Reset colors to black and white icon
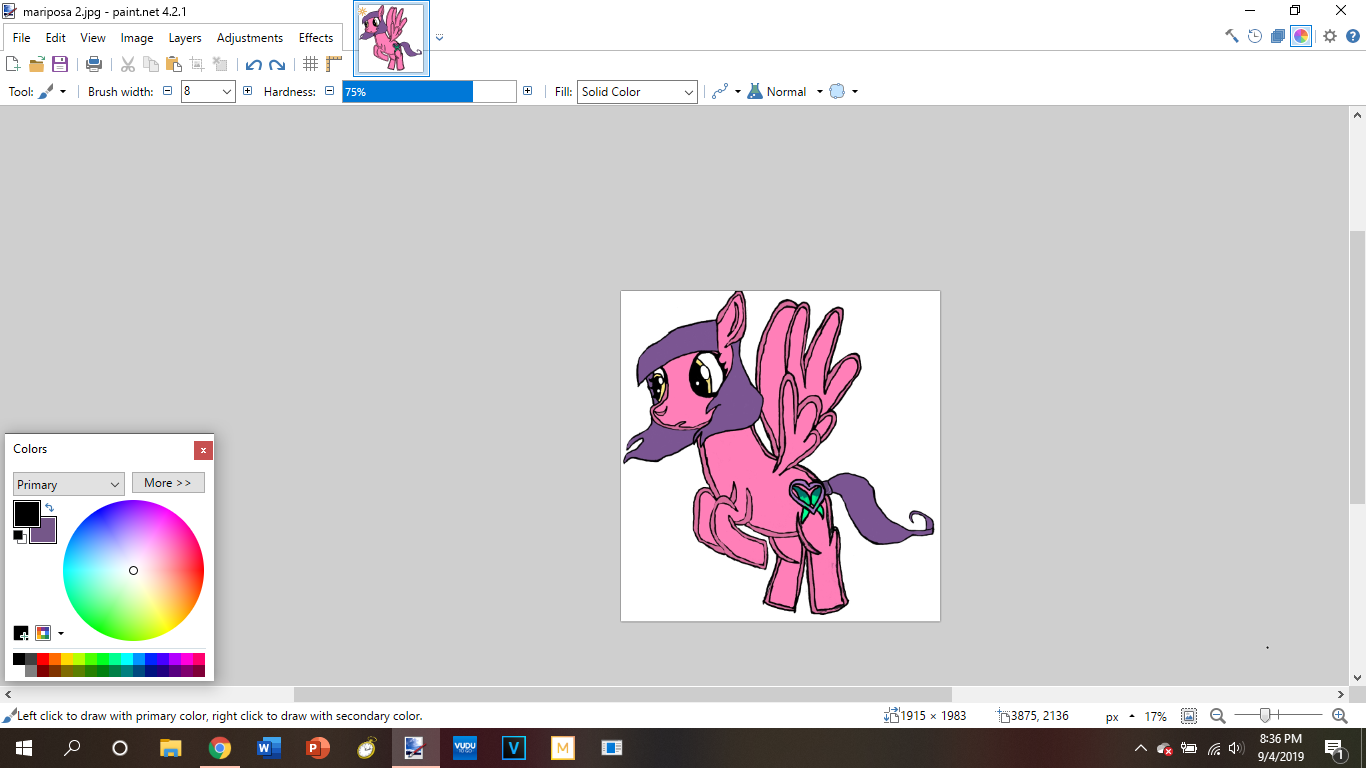 tap(19, 537)
